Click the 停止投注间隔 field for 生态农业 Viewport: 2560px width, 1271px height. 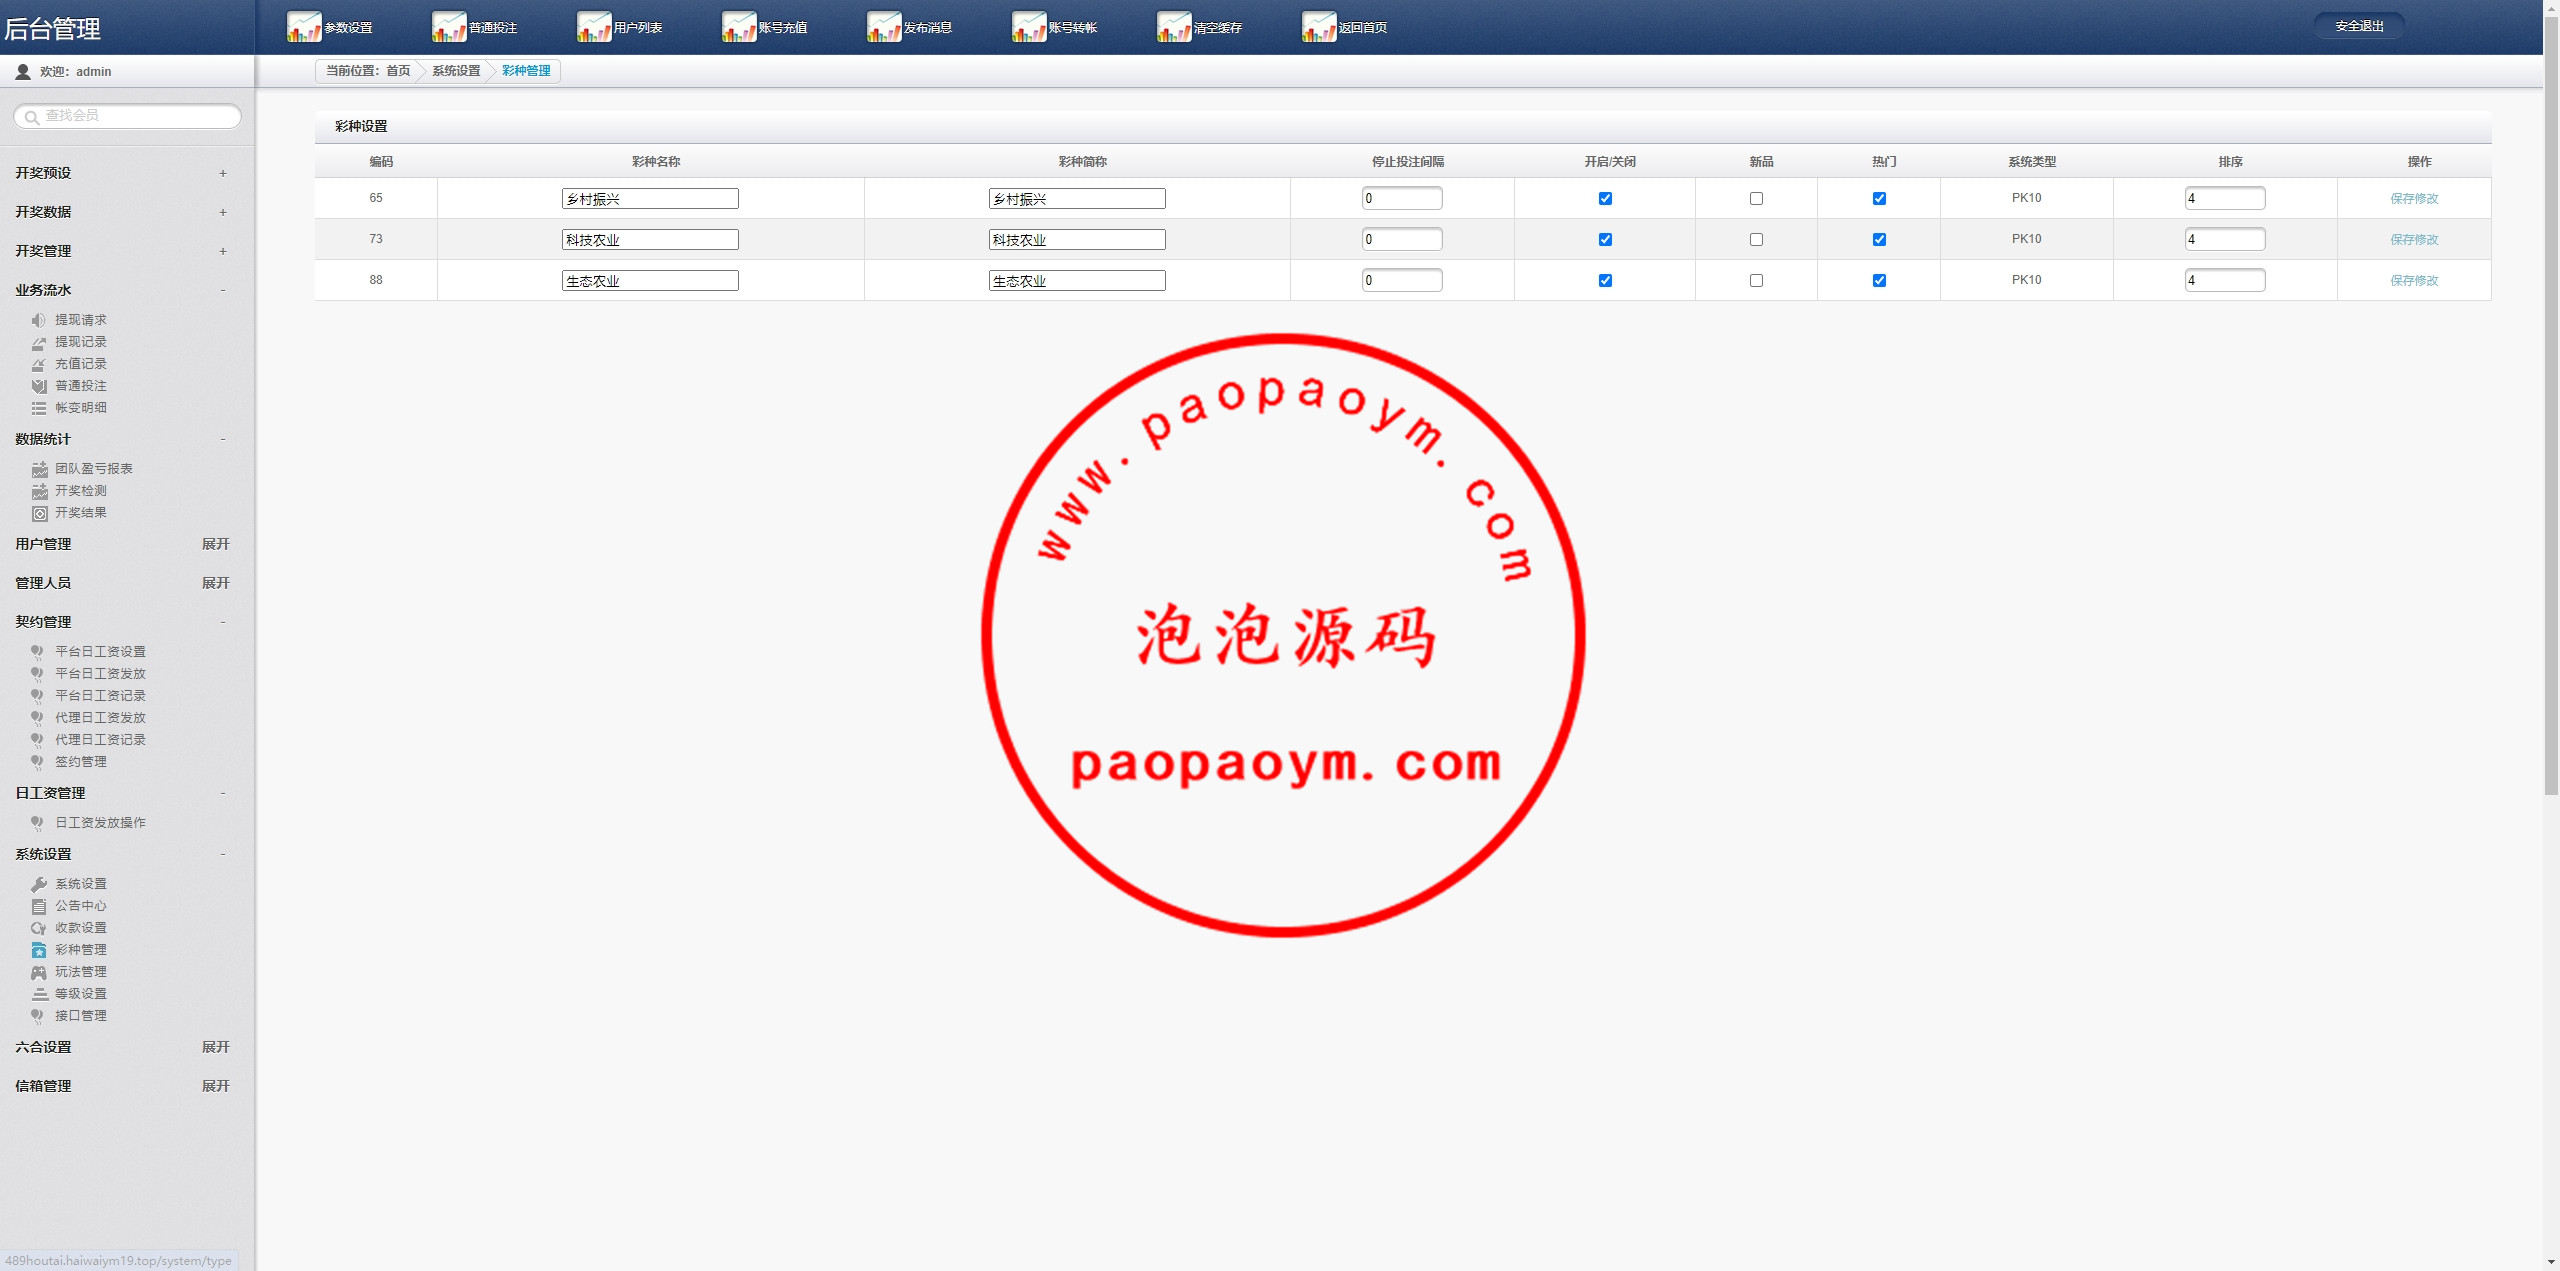pyautogui.click(x=1402, y=280)
